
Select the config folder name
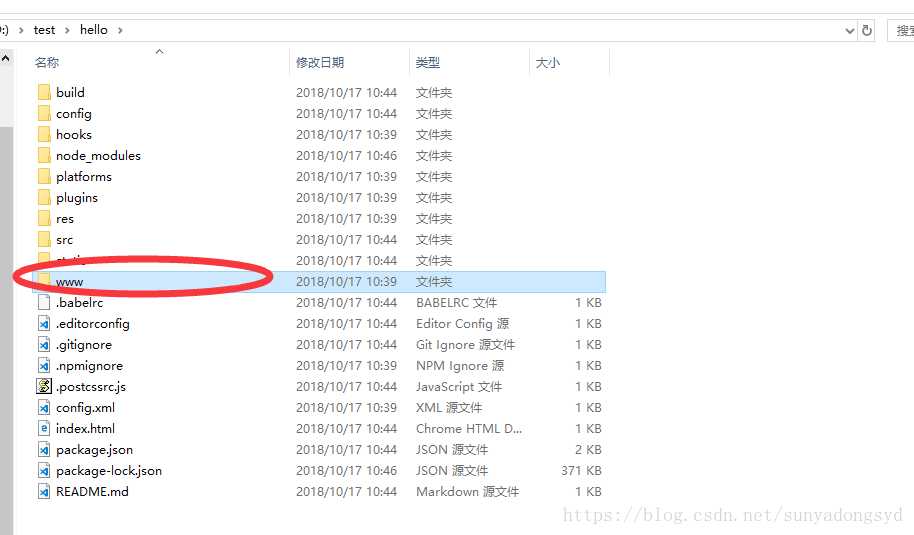74,114
